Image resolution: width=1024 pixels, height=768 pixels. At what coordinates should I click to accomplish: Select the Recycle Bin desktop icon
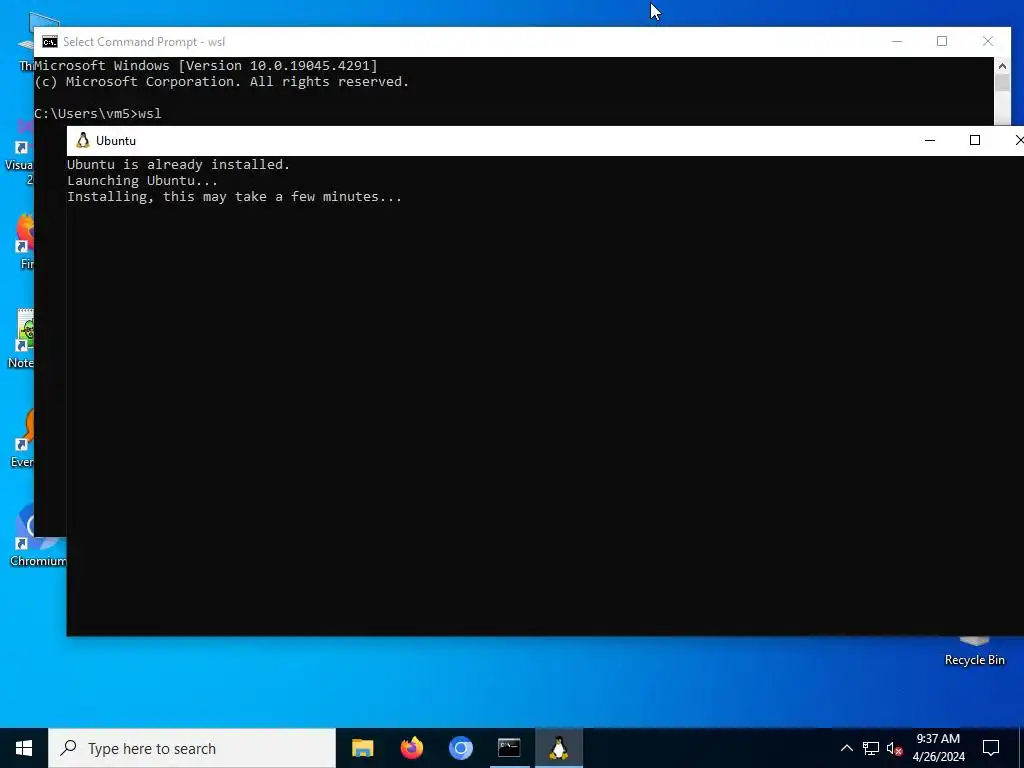point(974,651)
